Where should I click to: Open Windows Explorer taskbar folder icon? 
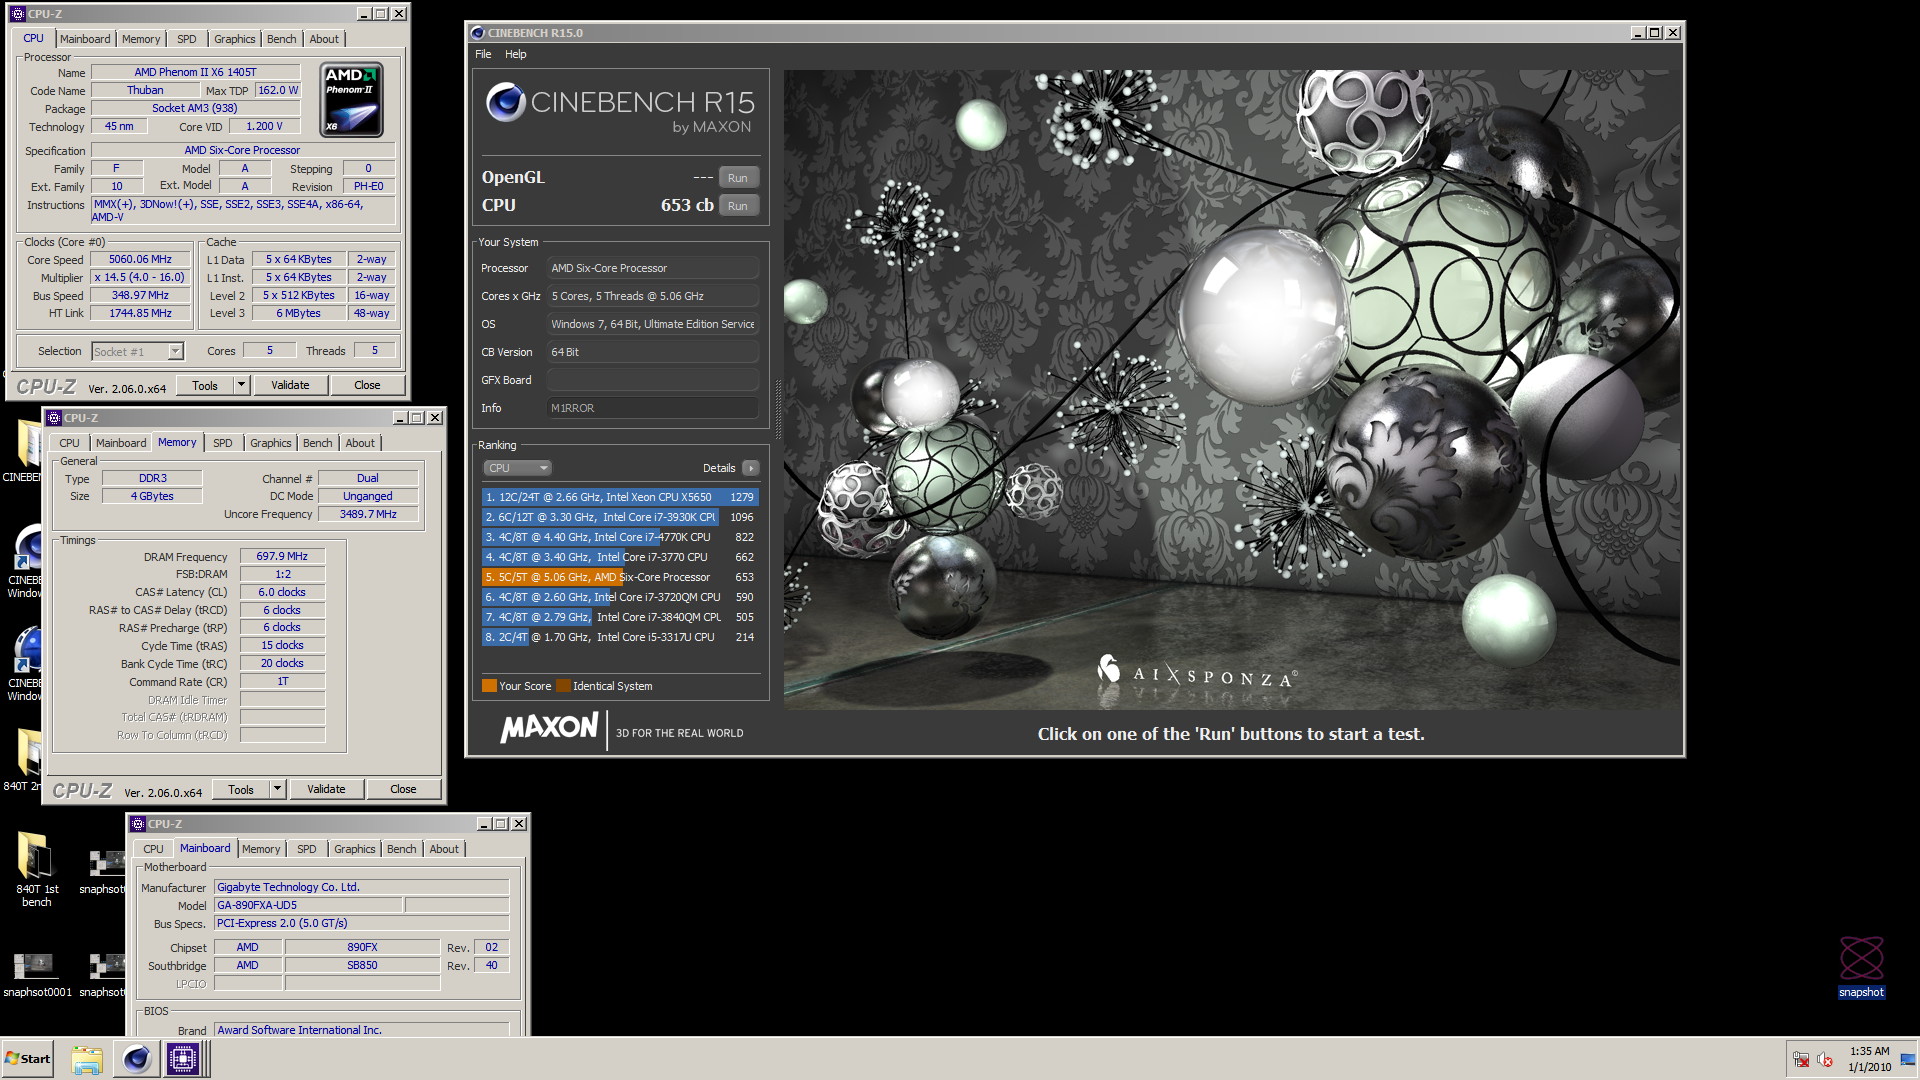tap(87, 1059)
